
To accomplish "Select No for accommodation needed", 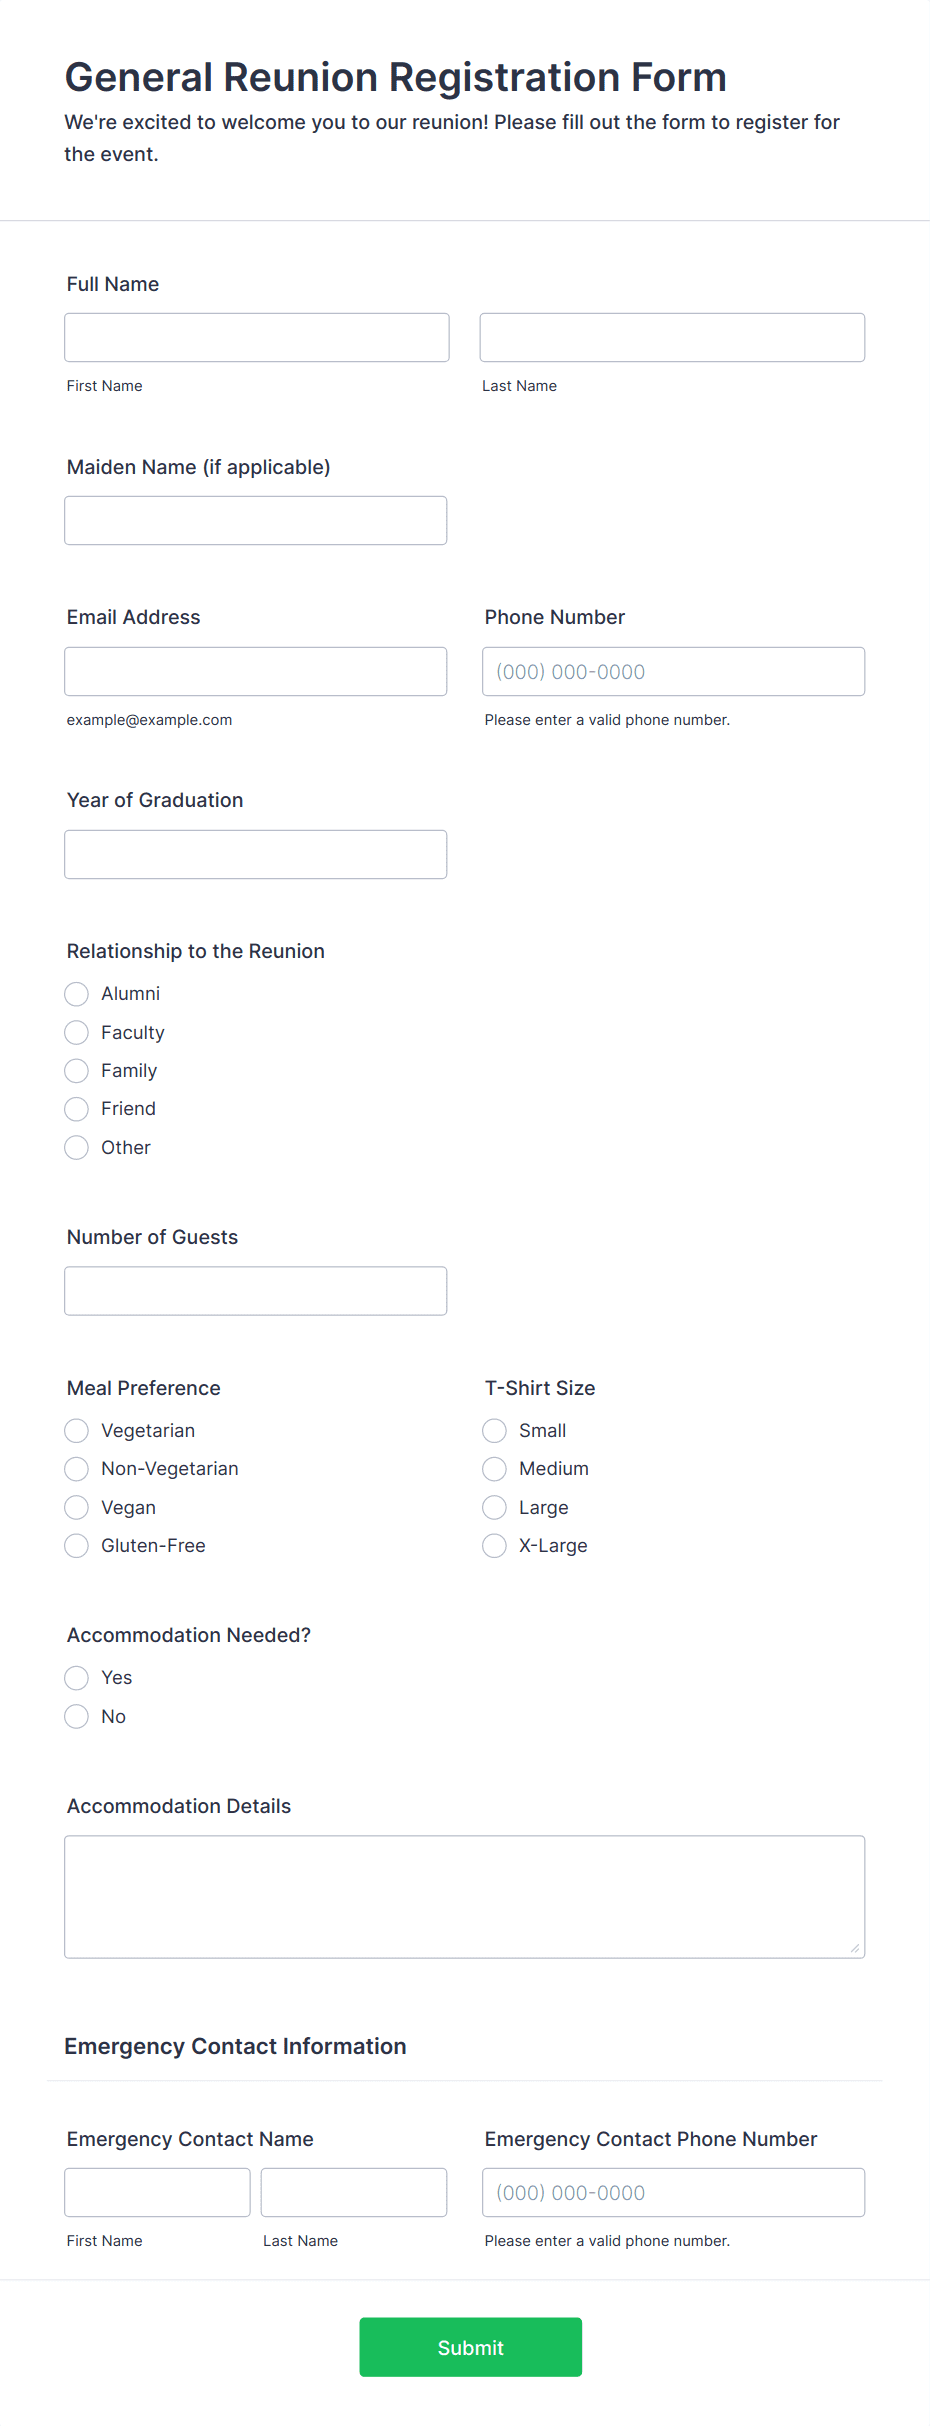I will 76,1716.
